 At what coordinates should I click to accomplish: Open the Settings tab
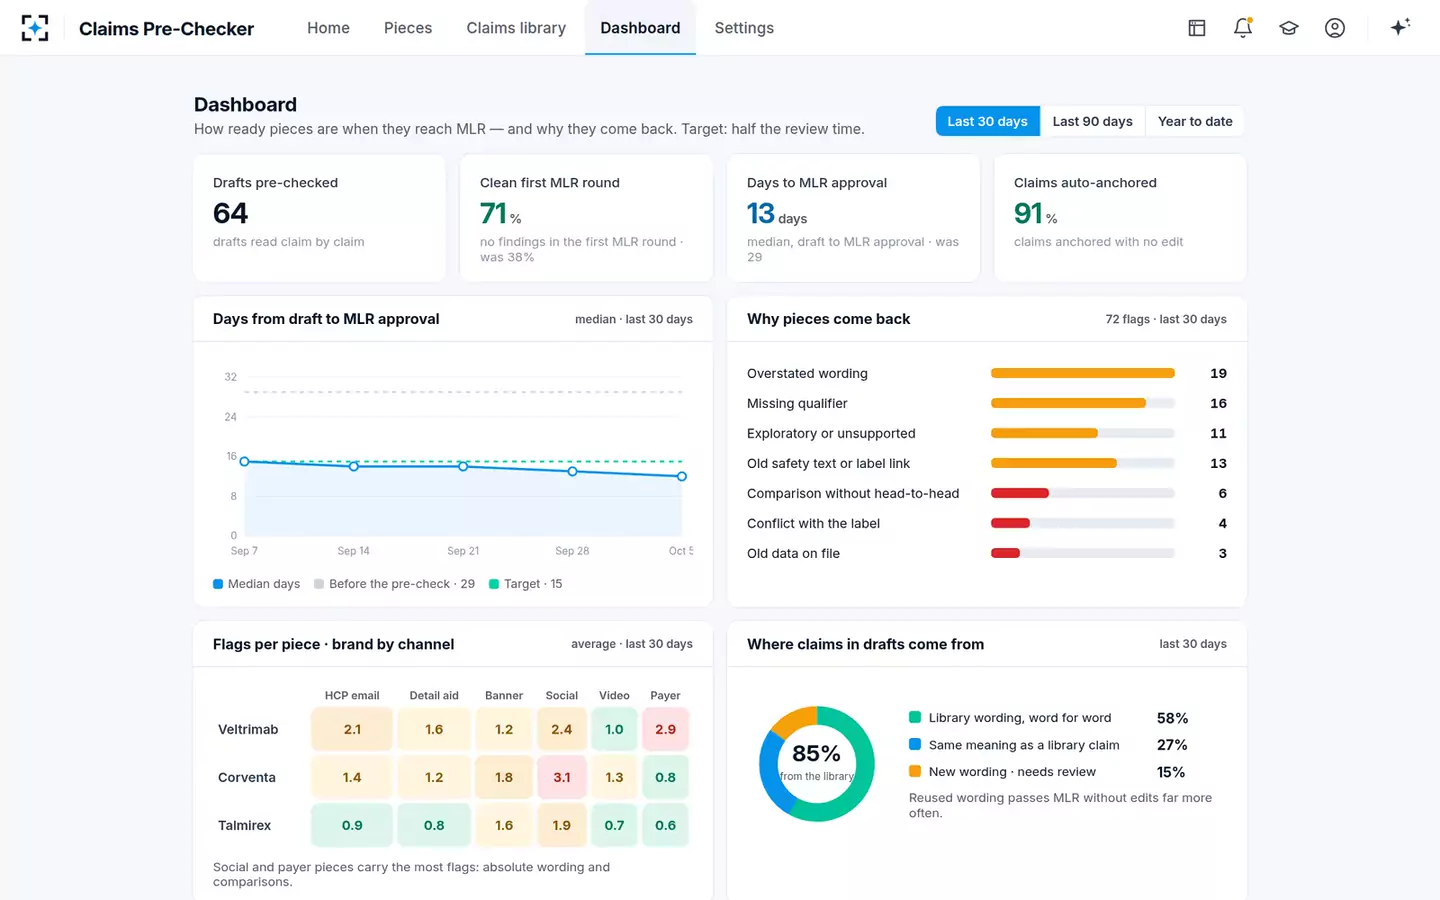744,28
